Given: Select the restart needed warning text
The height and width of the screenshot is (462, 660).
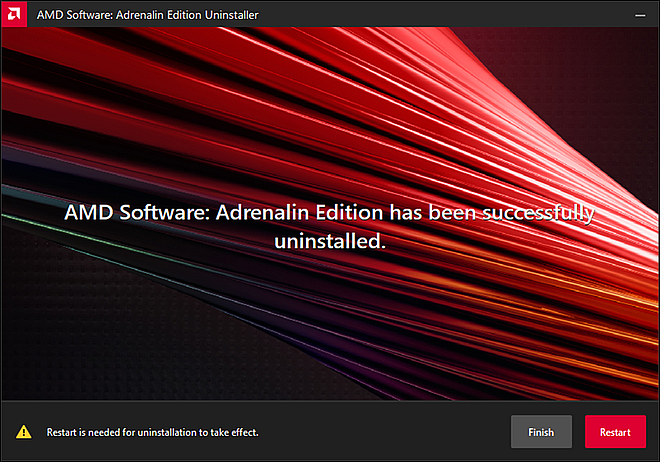Looking at the screenshot, I should (x=153, y=432).
